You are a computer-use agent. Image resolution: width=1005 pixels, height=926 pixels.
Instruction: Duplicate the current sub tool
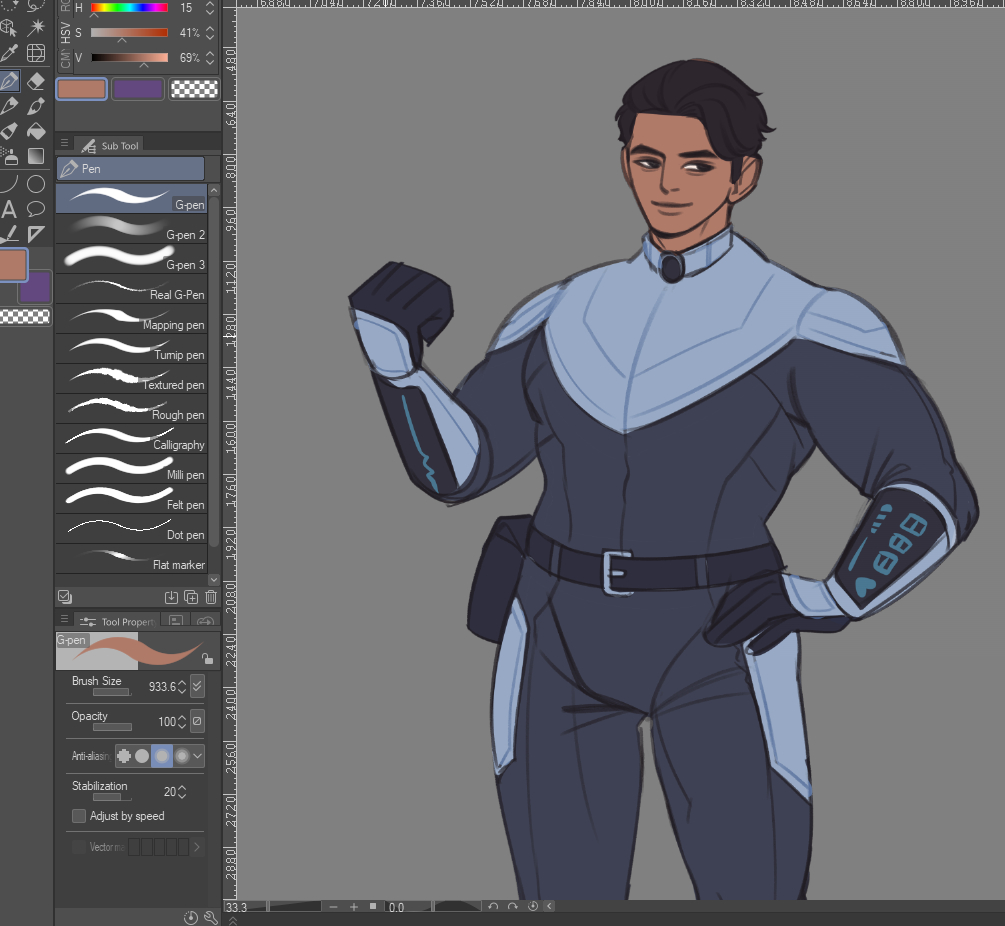[x=191, y=597]
